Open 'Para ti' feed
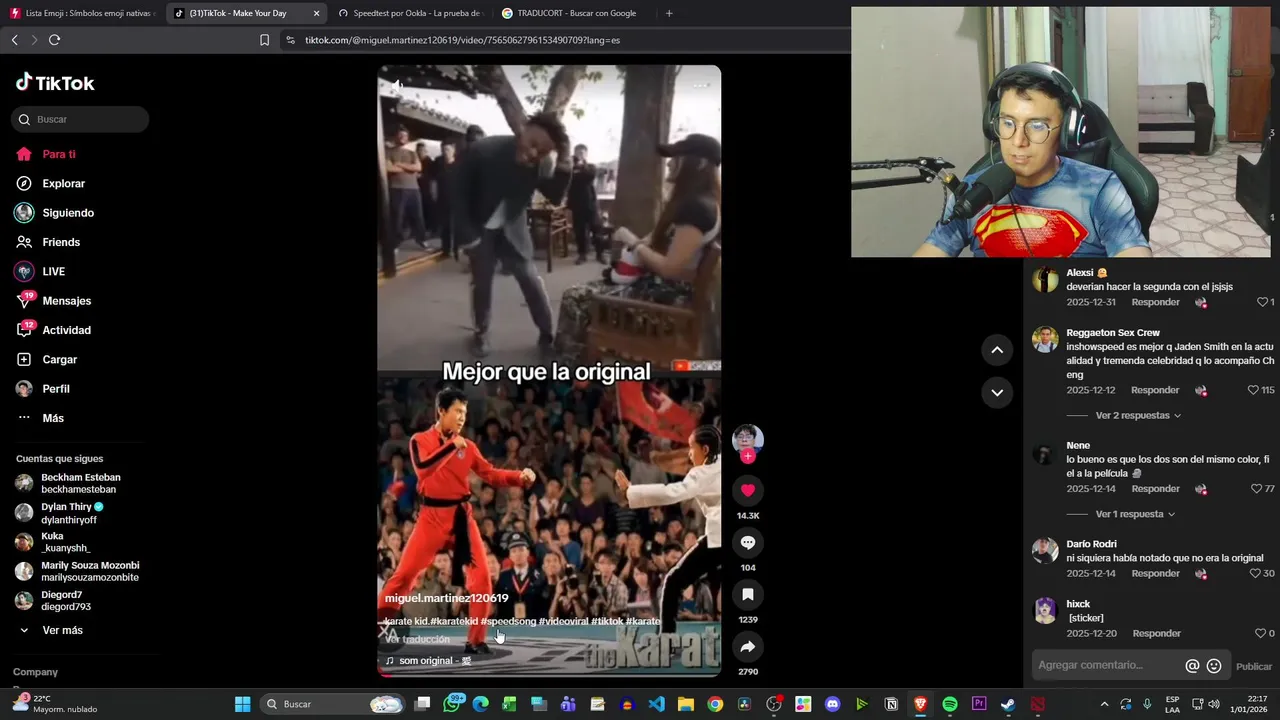 (x=59, y=154)
